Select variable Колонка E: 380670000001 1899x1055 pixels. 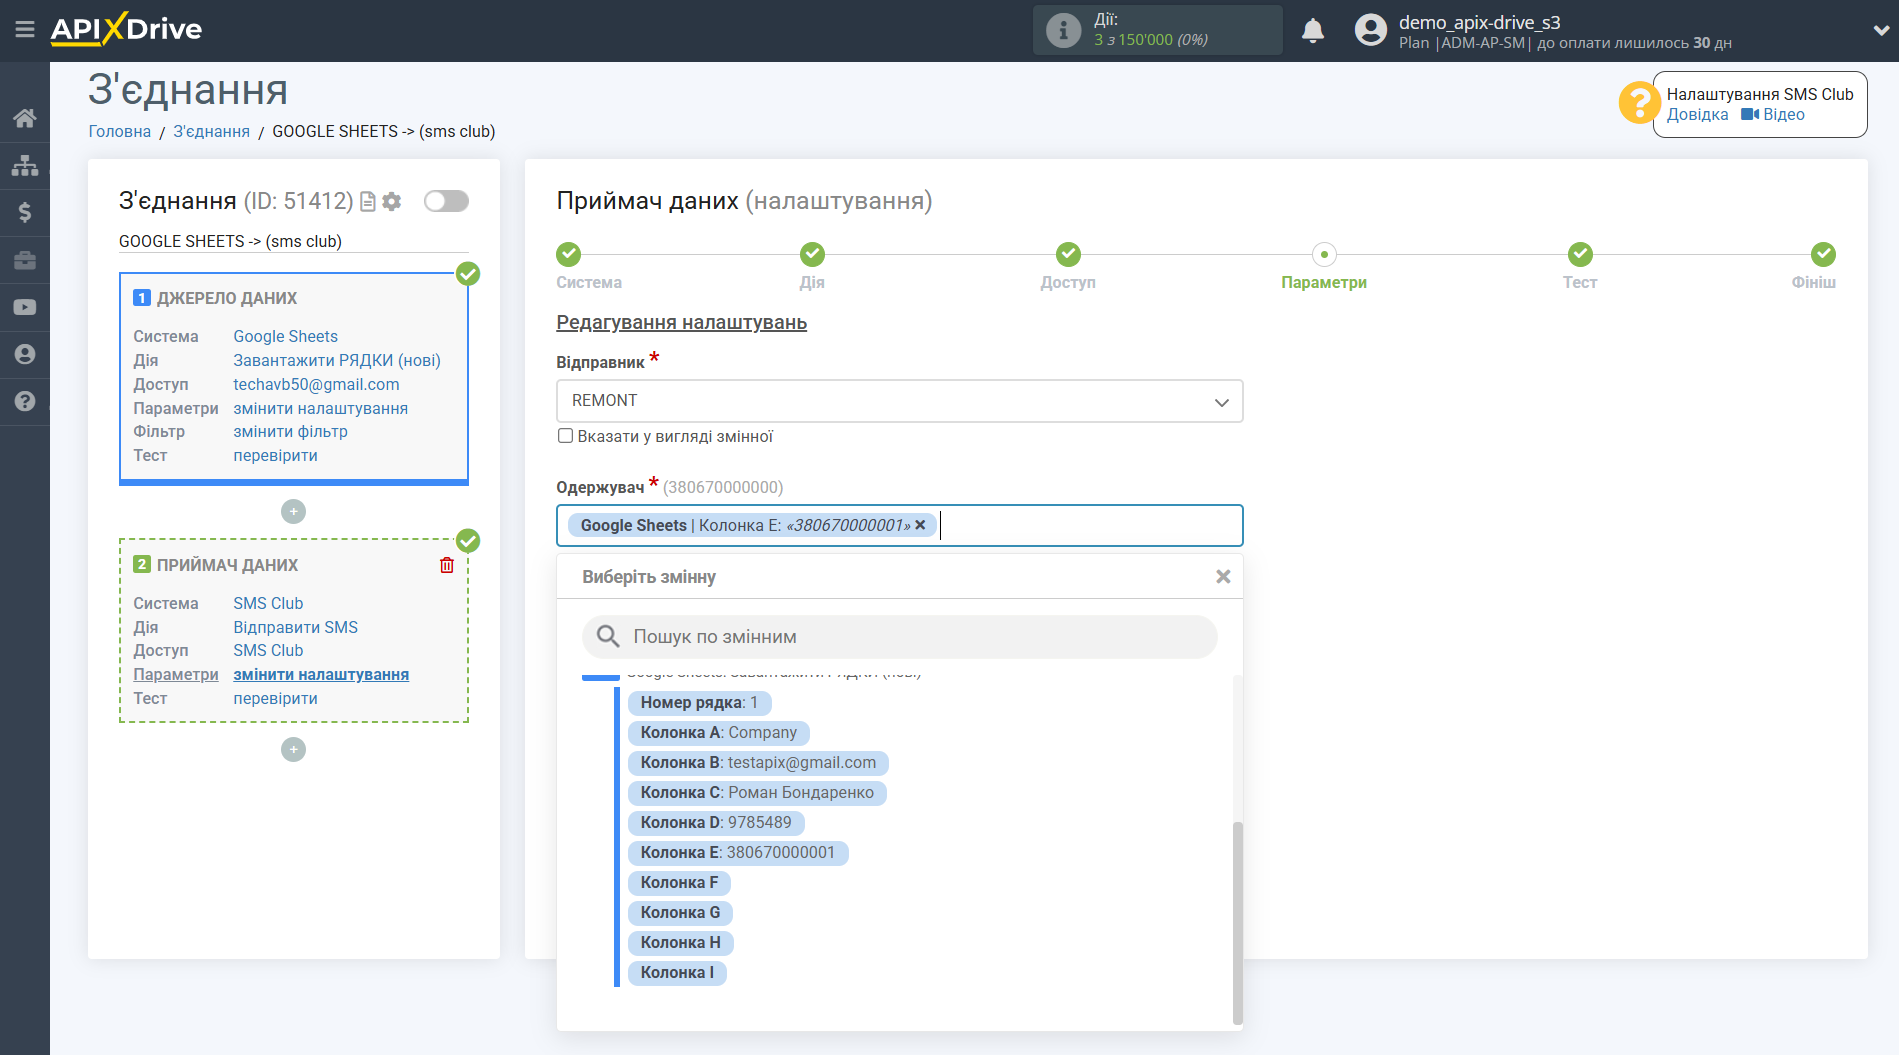[x=737, y=853]
